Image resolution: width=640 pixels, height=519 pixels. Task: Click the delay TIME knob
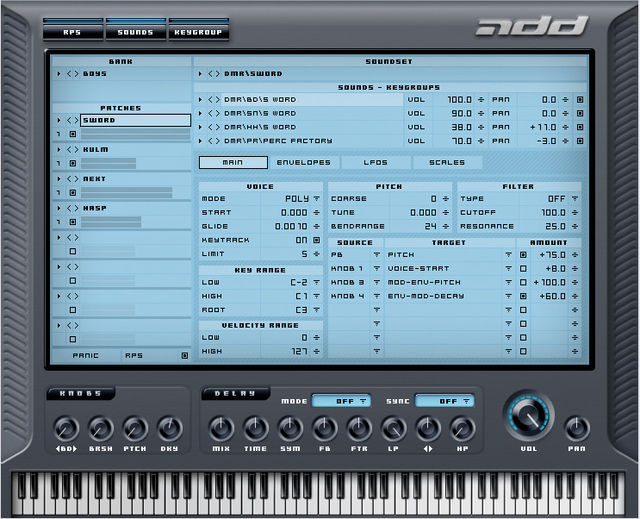tap(256, 429)
